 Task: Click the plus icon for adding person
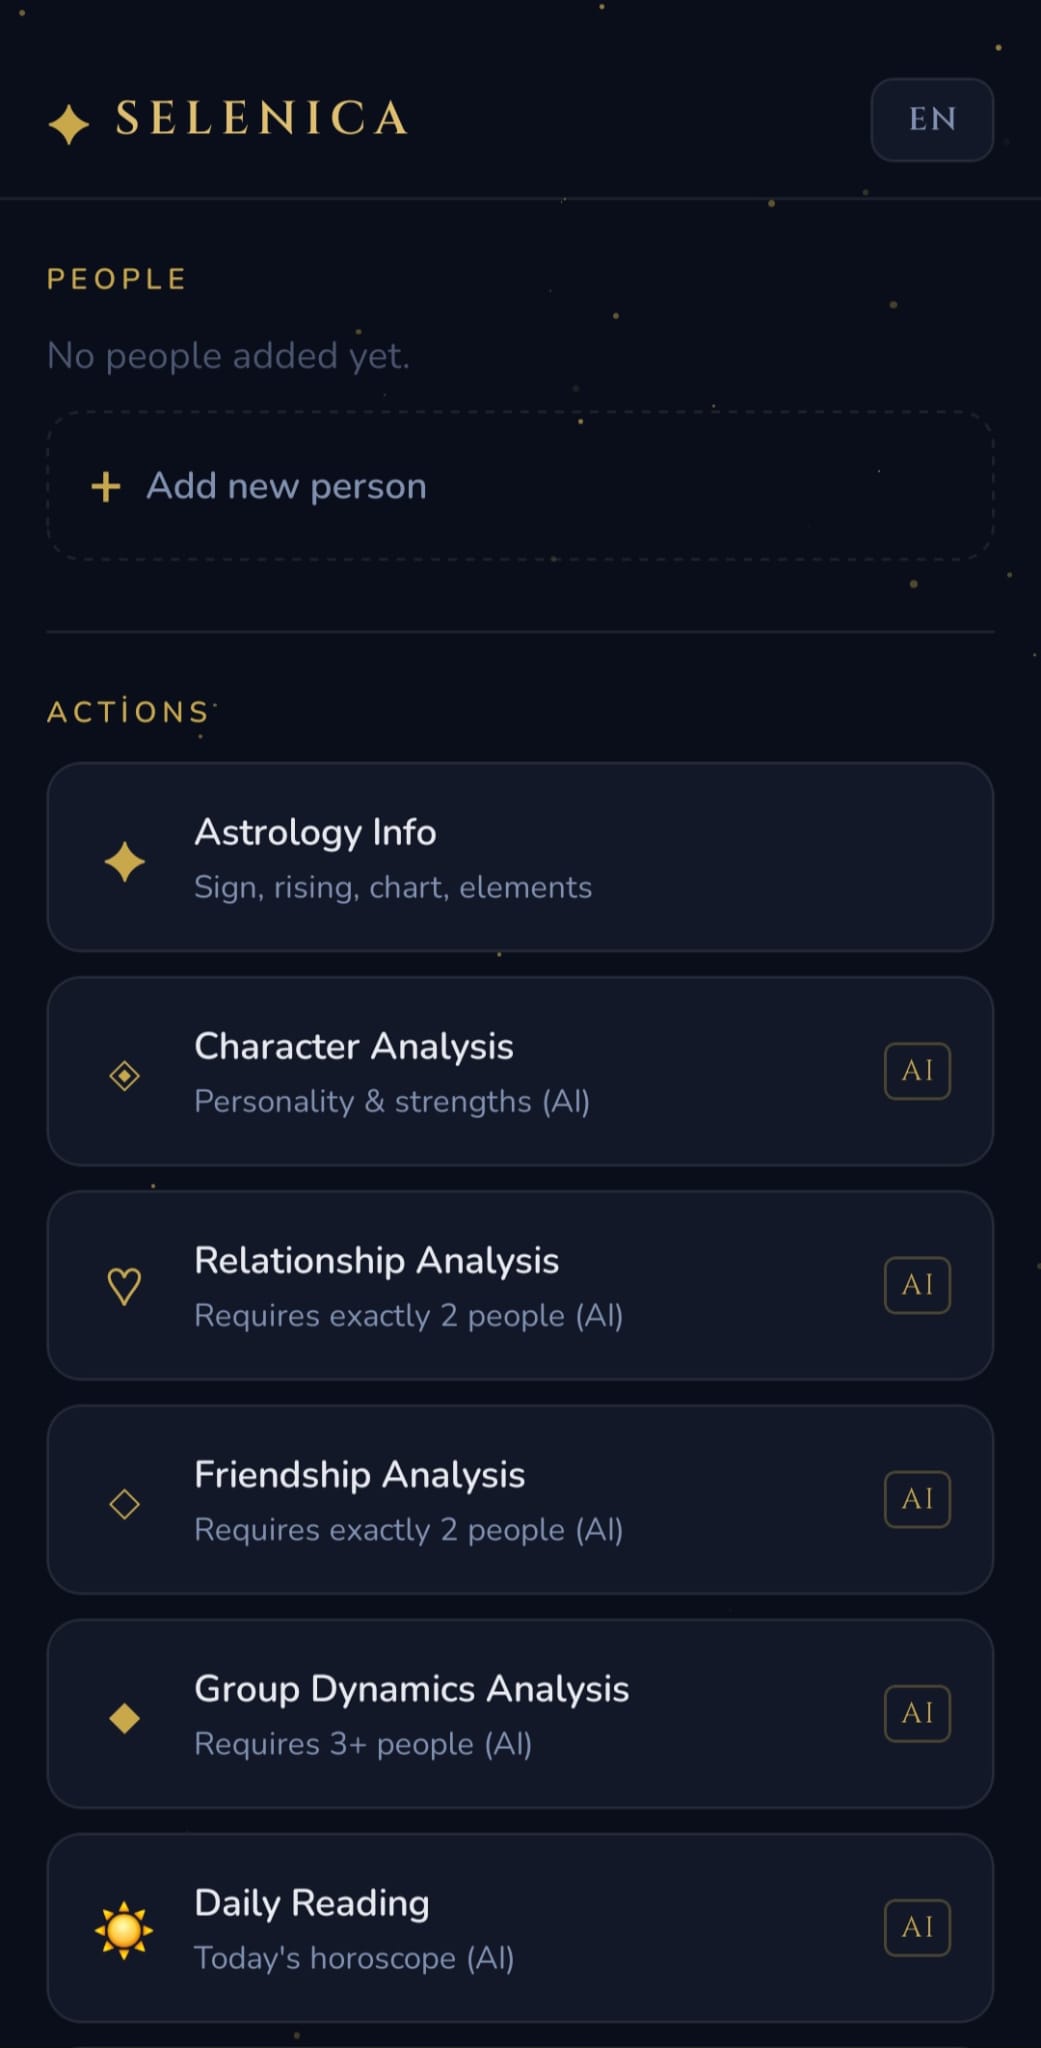[x=106, y=487]
